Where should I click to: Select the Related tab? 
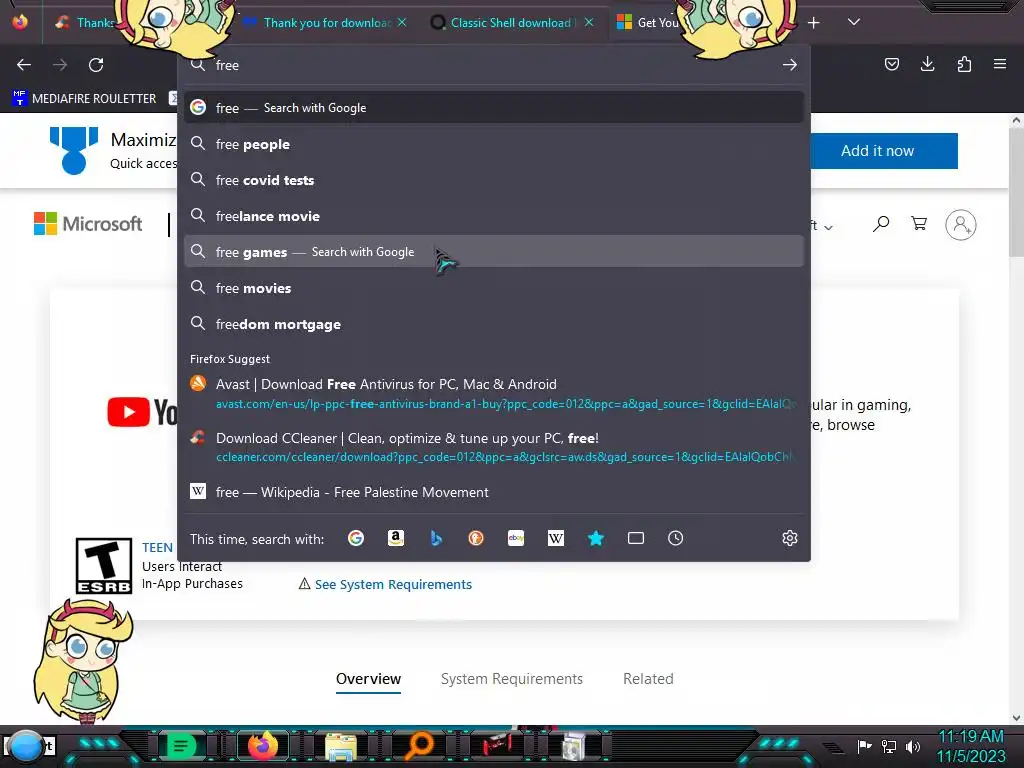tap(648, 679)
